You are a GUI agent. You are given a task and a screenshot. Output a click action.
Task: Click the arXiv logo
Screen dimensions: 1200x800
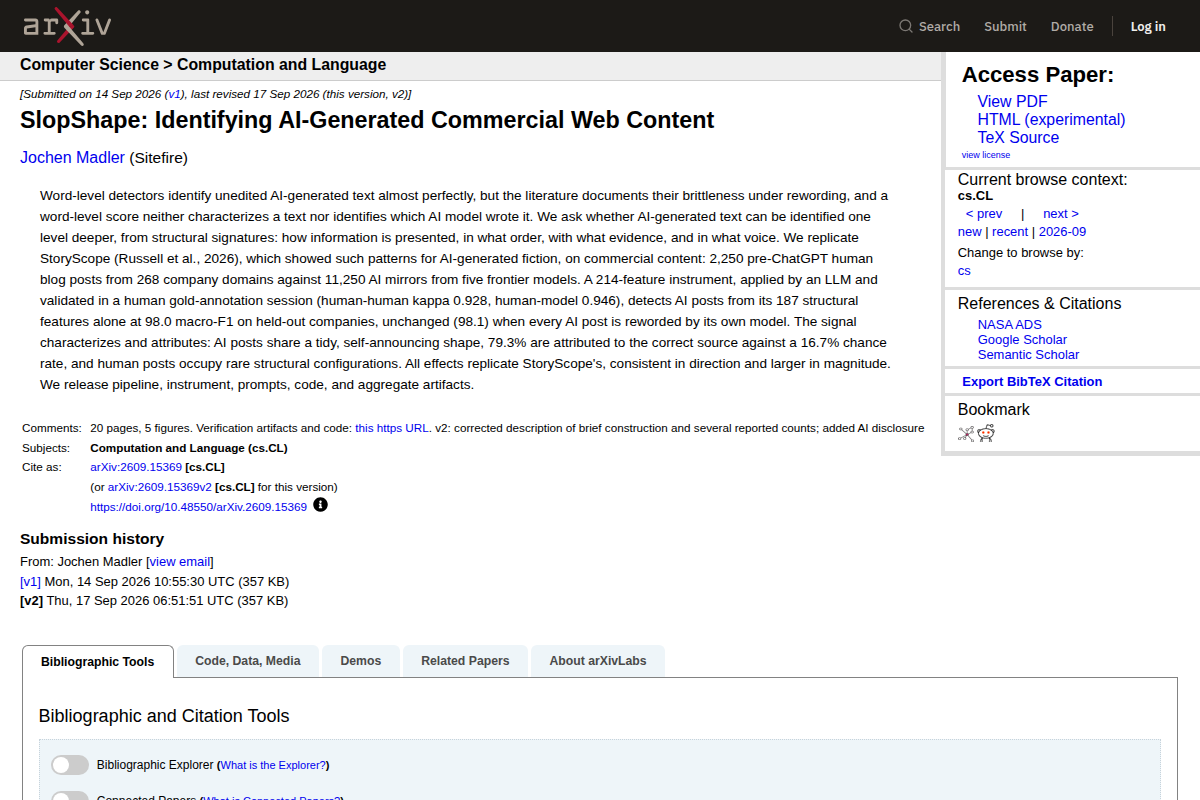point(67,26)
